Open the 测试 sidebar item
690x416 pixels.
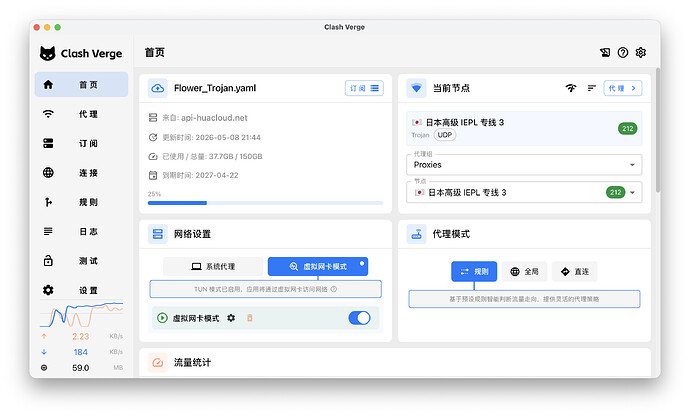(81, 261)
